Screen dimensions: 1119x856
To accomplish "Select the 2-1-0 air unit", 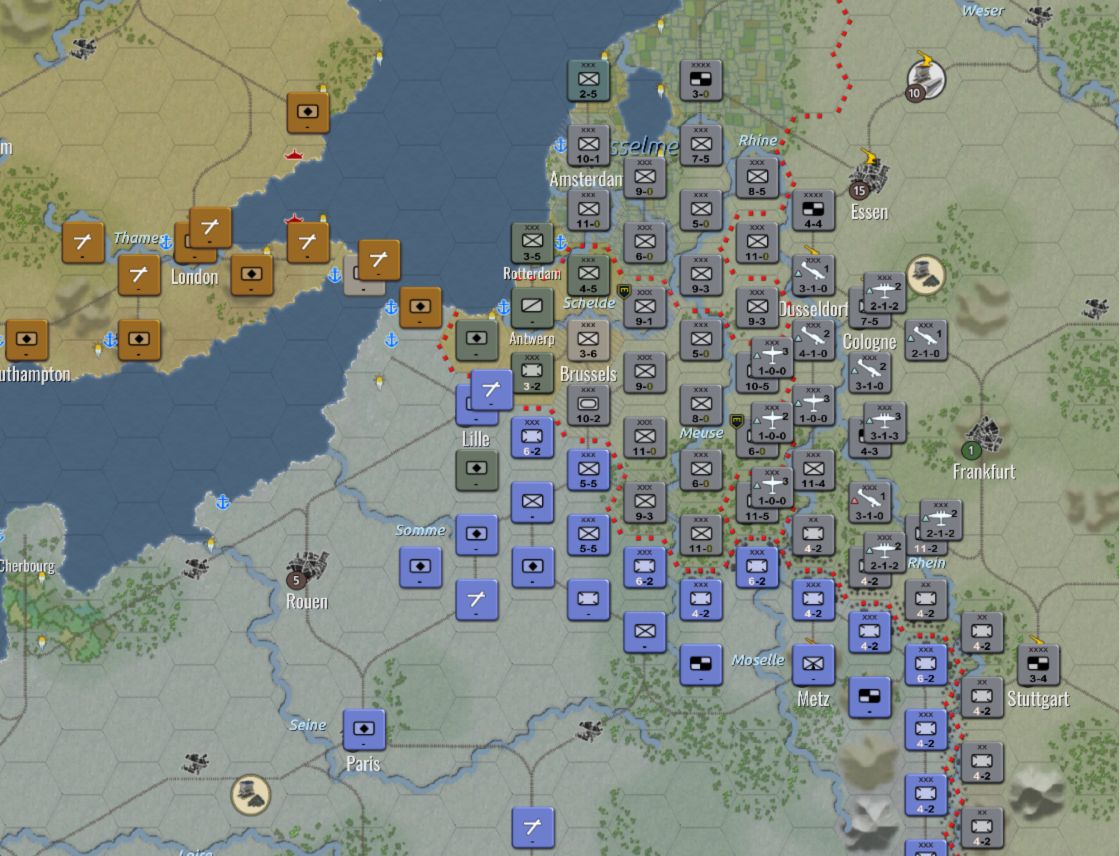I will [x=926, y=340].
